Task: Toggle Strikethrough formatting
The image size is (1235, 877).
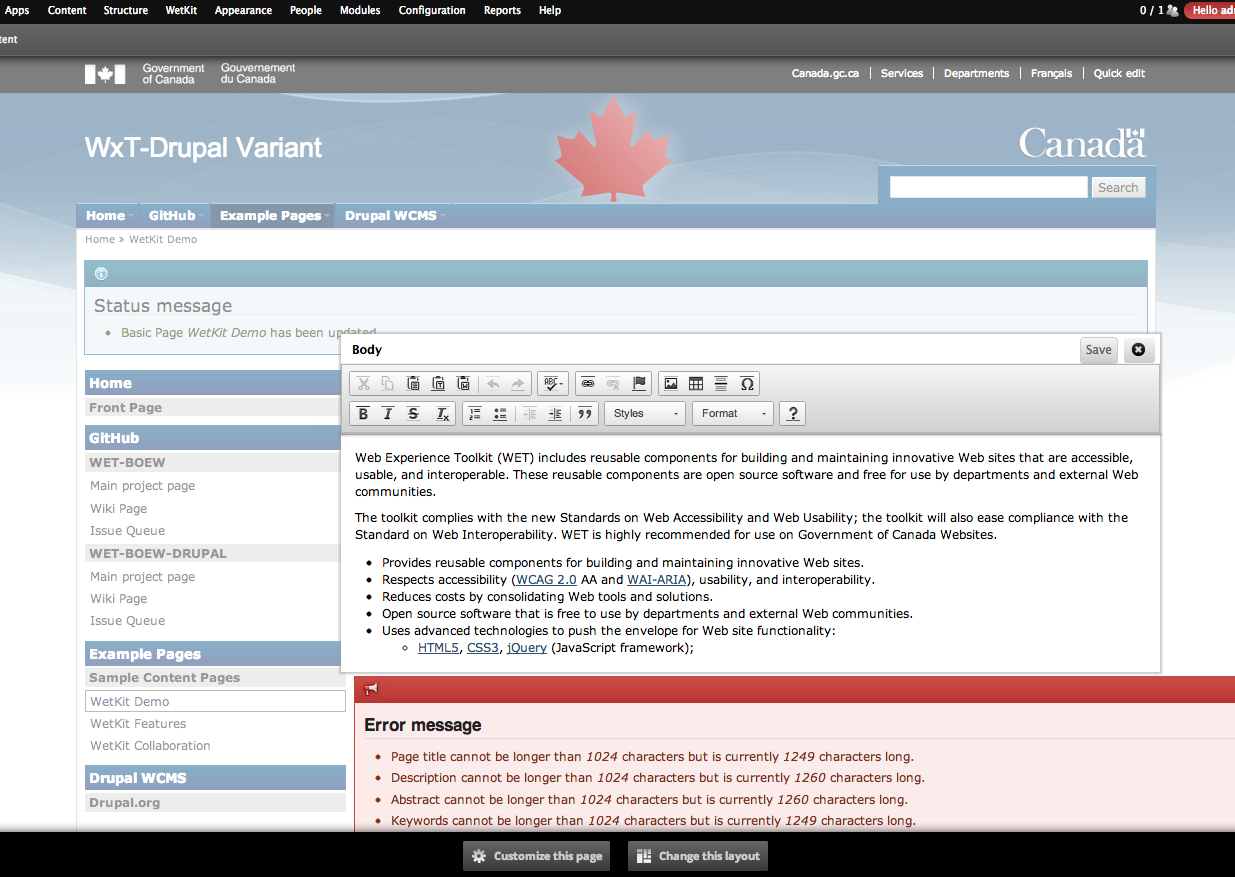Action: [x=413, y=413]
